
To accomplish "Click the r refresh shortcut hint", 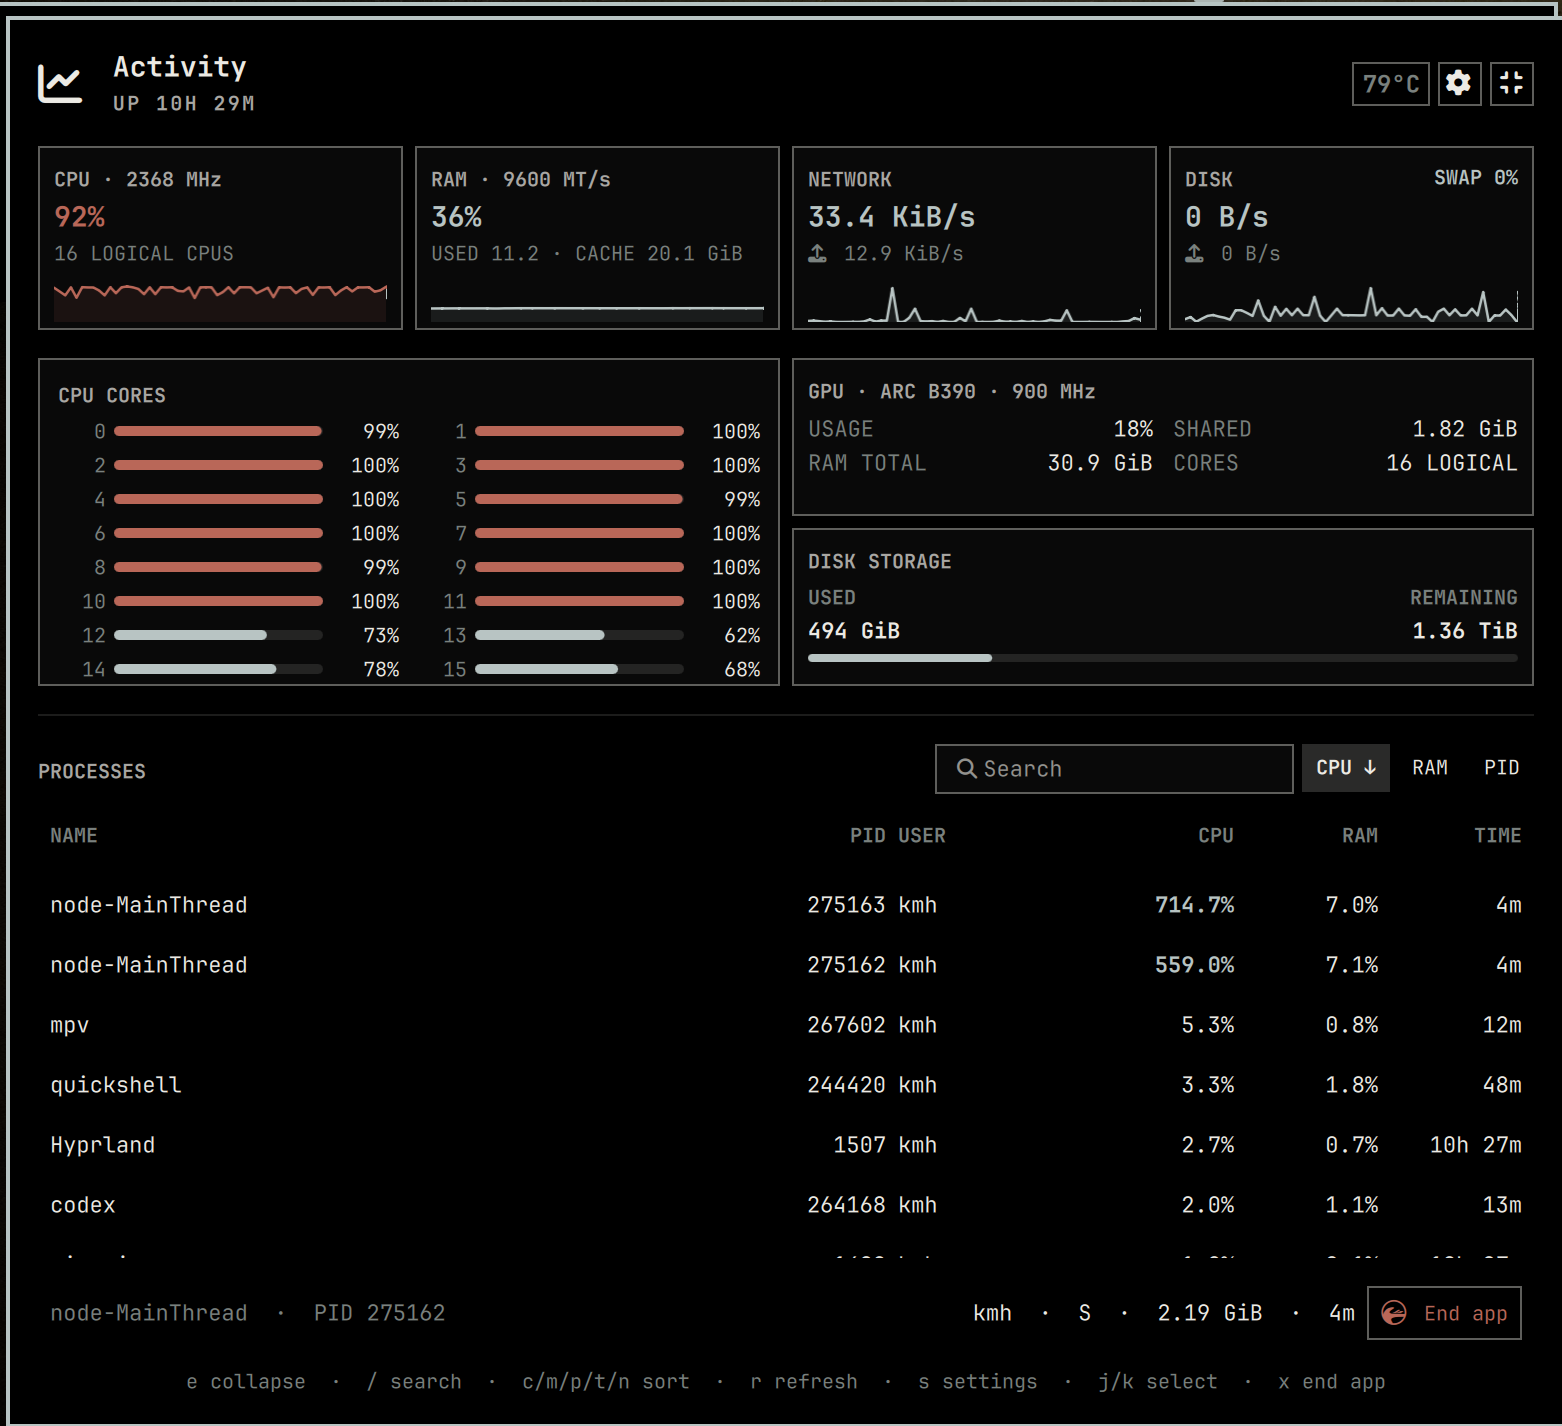I will pos(804,1381).
